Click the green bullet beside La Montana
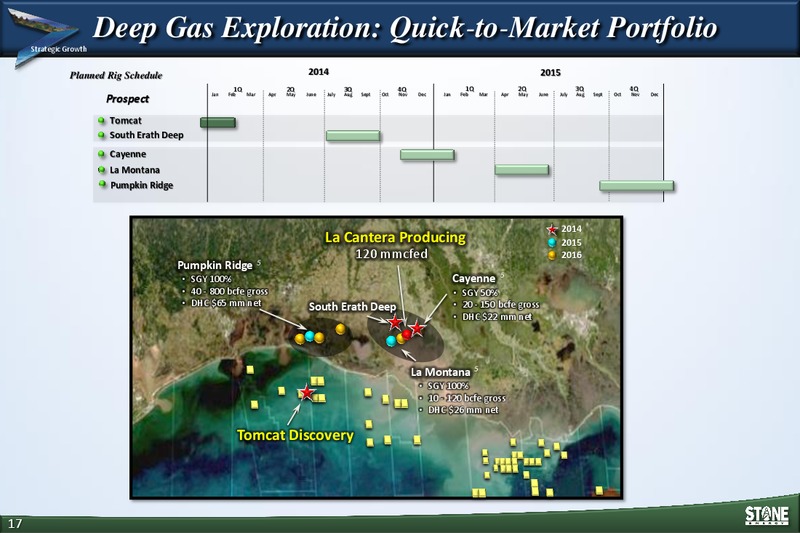This screenshot has height=533, width=800. pyautogui.click(x=102, y=170)
